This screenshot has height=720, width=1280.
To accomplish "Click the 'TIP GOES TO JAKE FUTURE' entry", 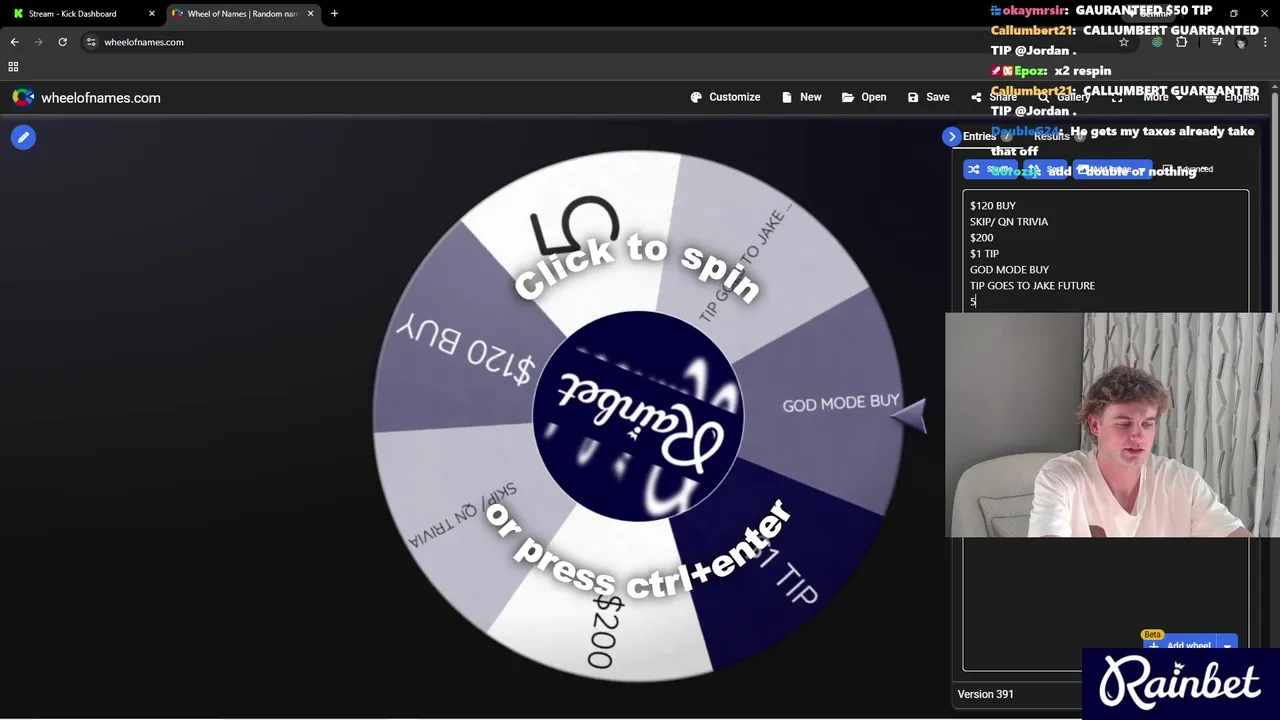I will coord(1032,285).
